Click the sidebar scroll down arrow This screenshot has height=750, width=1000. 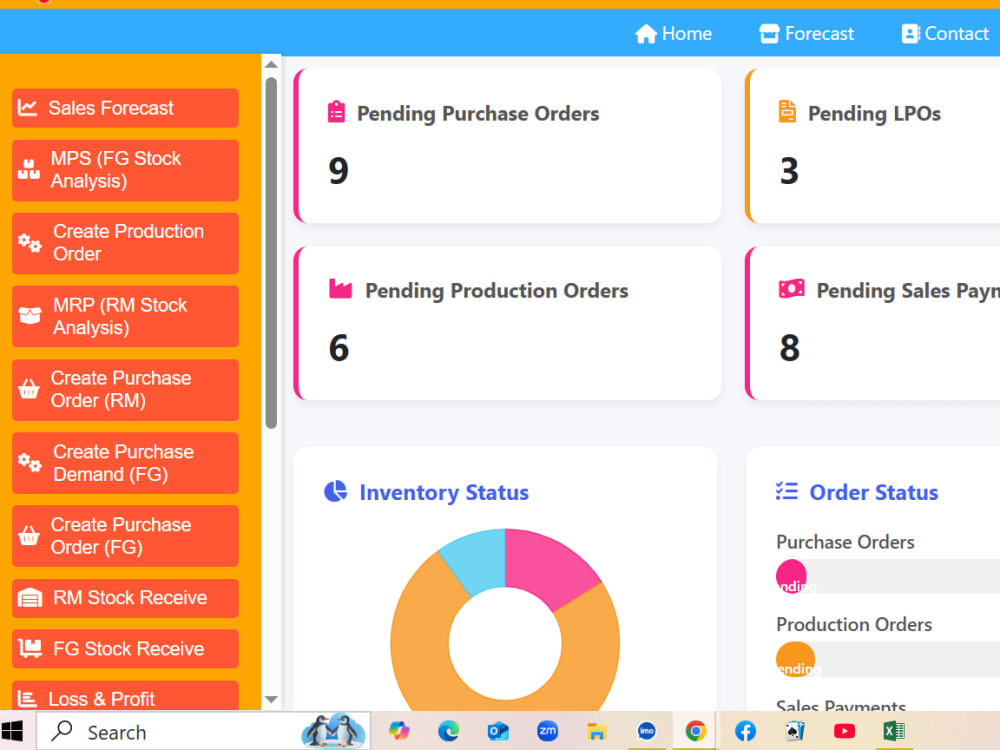[271, 700]
